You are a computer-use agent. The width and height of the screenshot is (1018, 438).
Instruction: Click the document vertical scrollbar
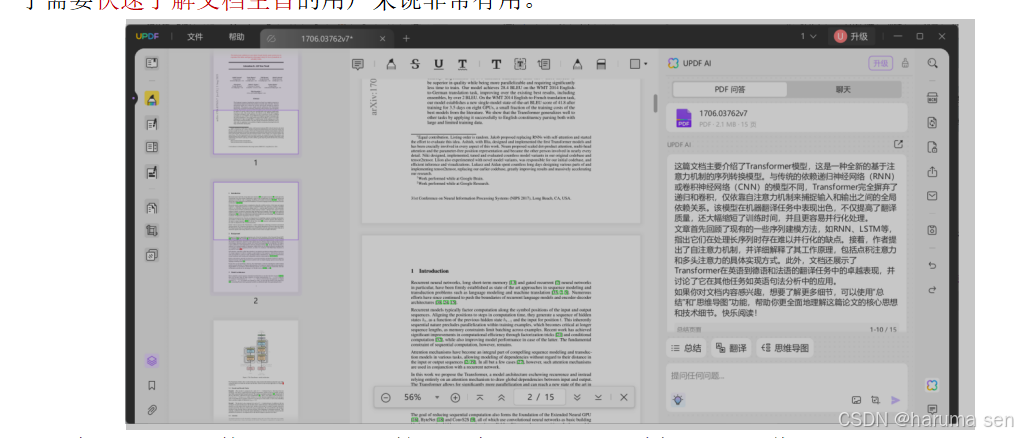click(x=655, y=104)
